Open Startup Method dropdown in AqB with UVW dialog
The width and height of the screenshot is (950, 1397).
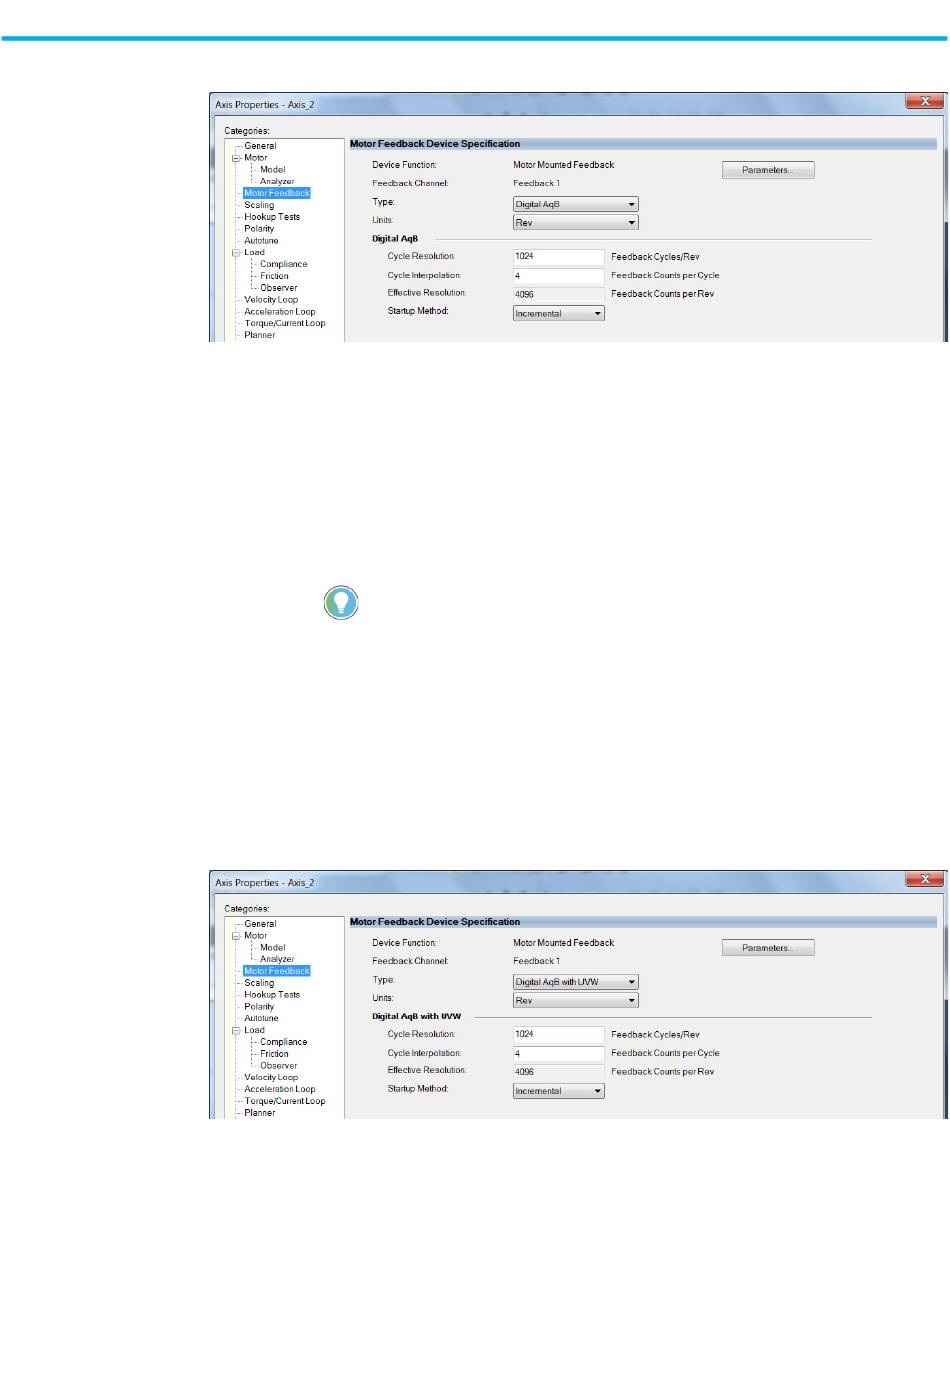pos(558,1091)
